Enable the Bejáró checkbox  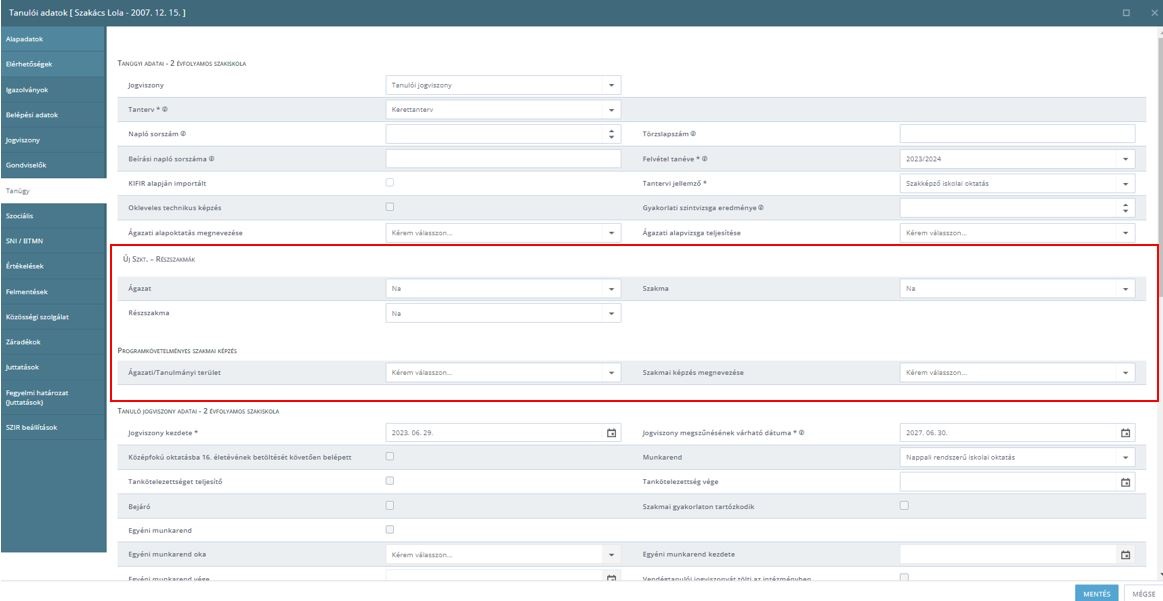(x=389, y=505)
